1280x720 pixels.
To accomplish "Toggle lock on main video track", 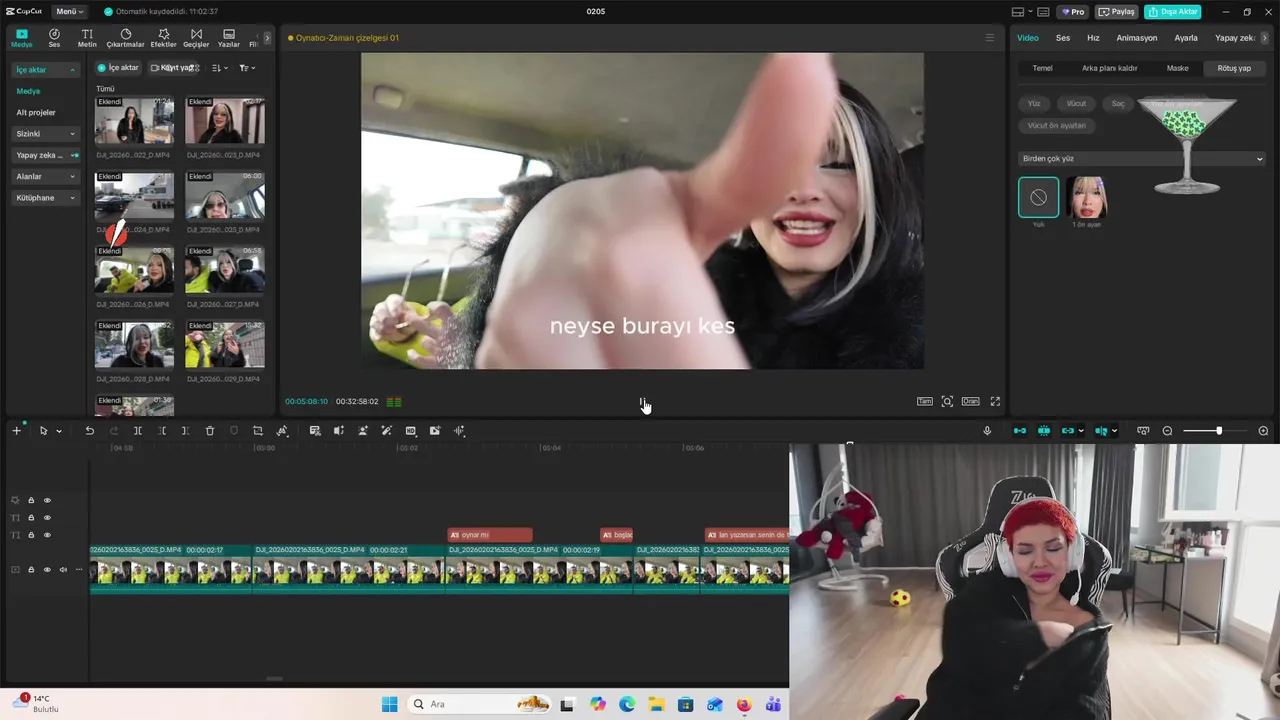I will click(31, 570).
